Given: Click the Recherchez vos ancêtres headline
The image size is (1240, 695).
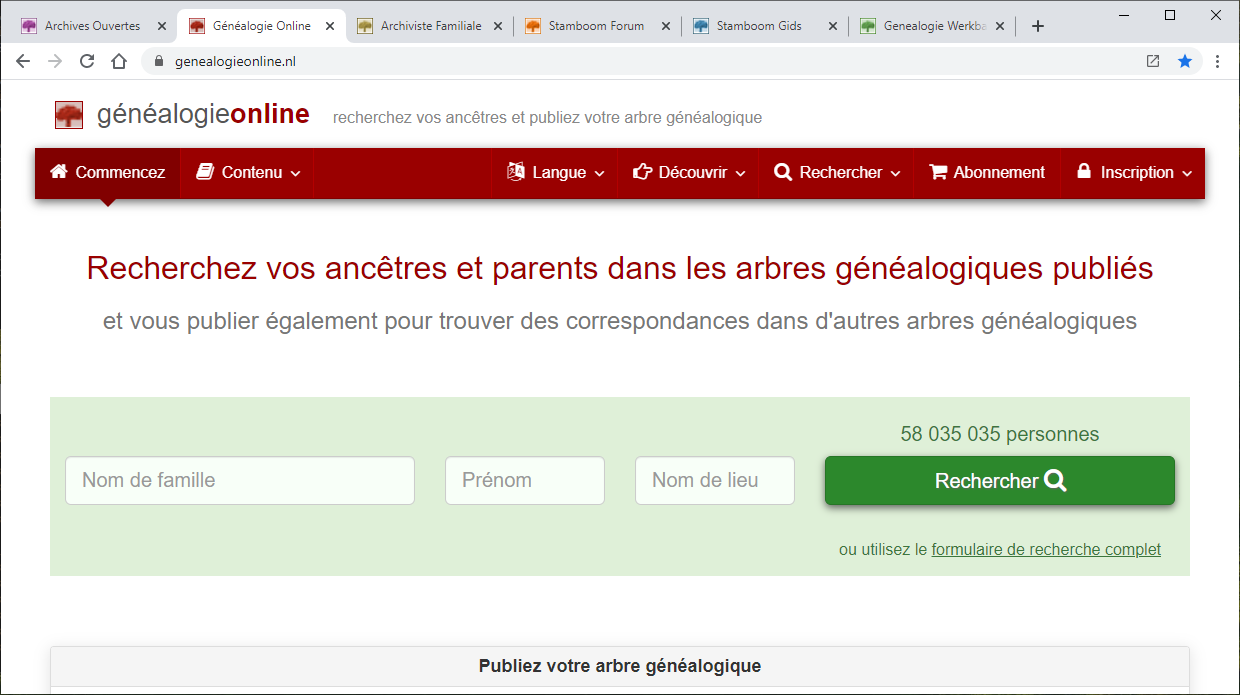Looking at the screenshot, I should pos(620,269).
